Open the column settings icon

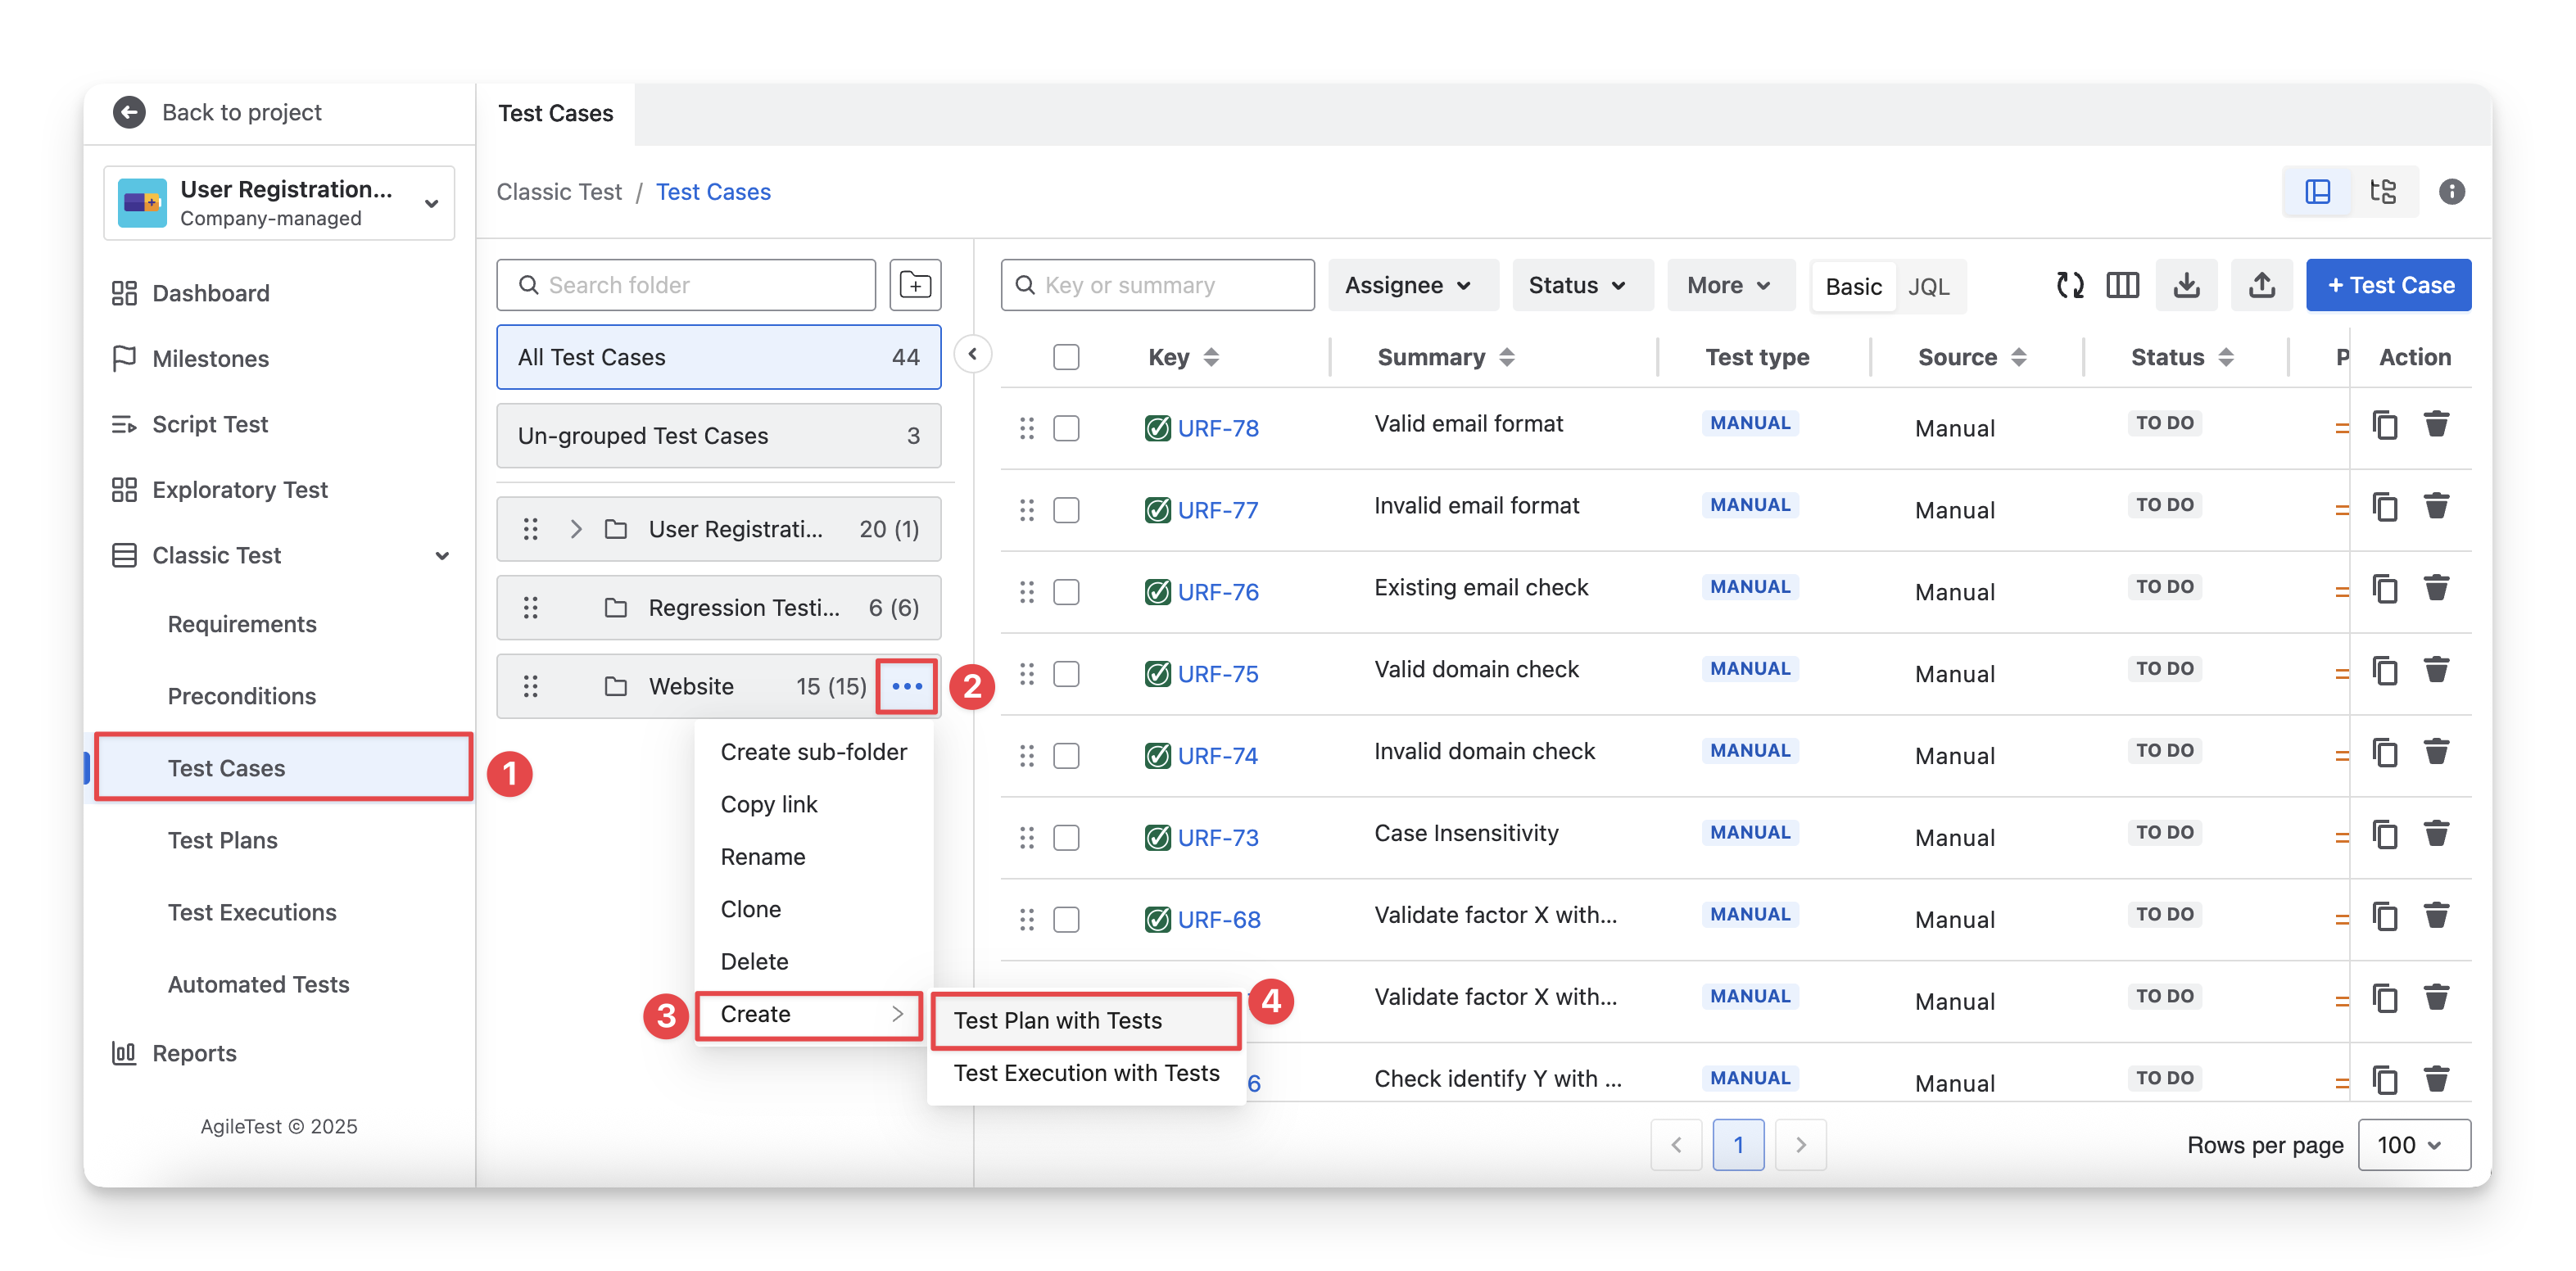click(x=2122, y=285)
